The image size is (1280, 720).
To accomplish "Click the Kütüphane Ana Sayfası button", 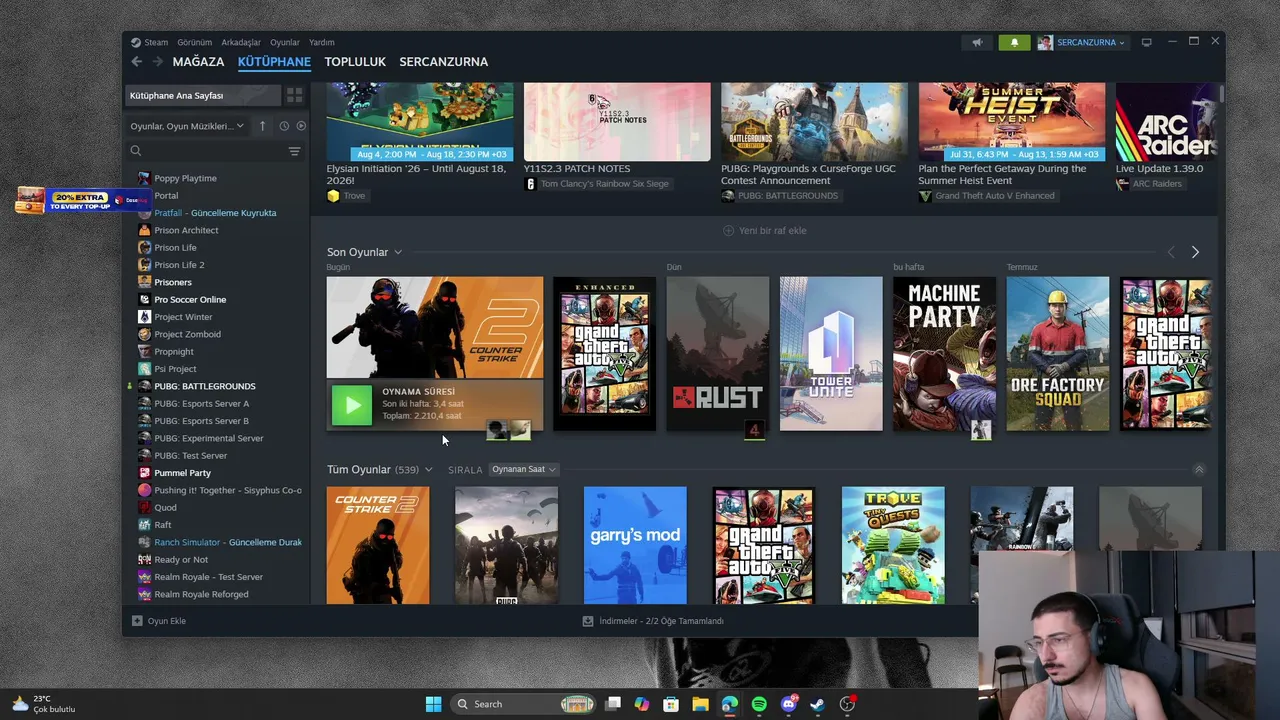I will click(x=203, y=95).
